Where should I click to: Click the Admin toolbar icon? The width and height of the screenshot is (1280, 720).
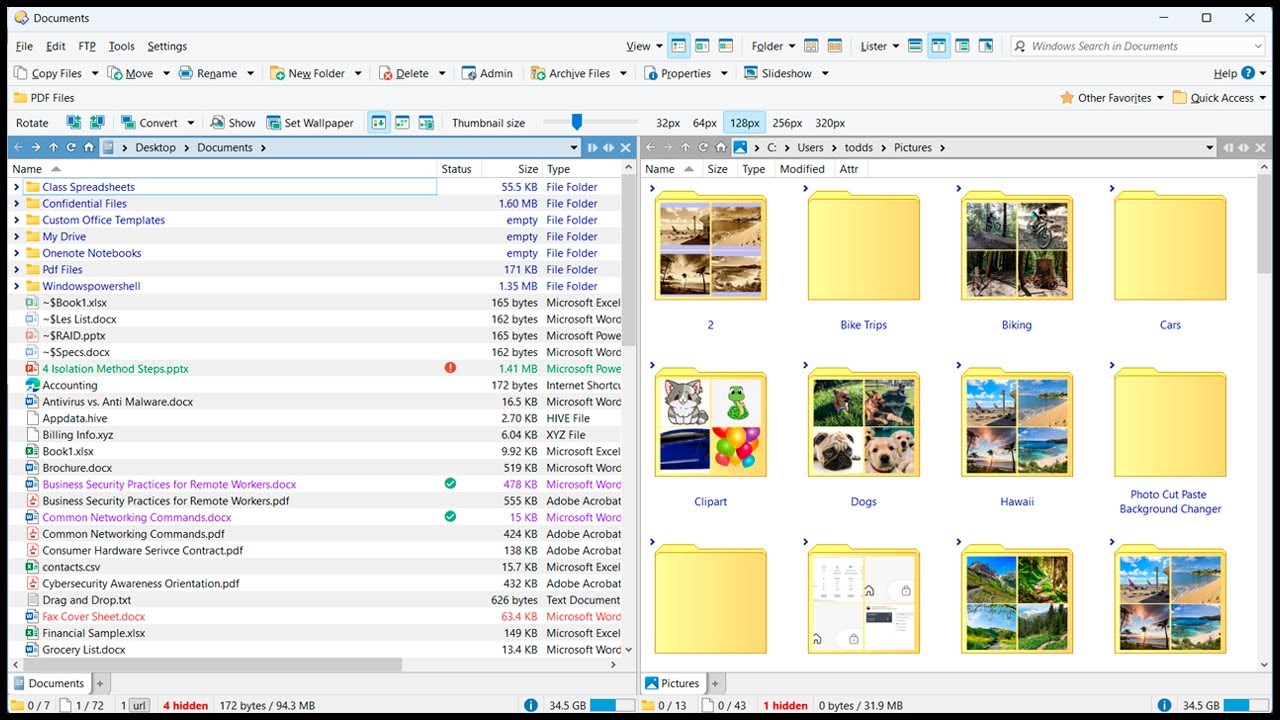click(x=469, y=73)
